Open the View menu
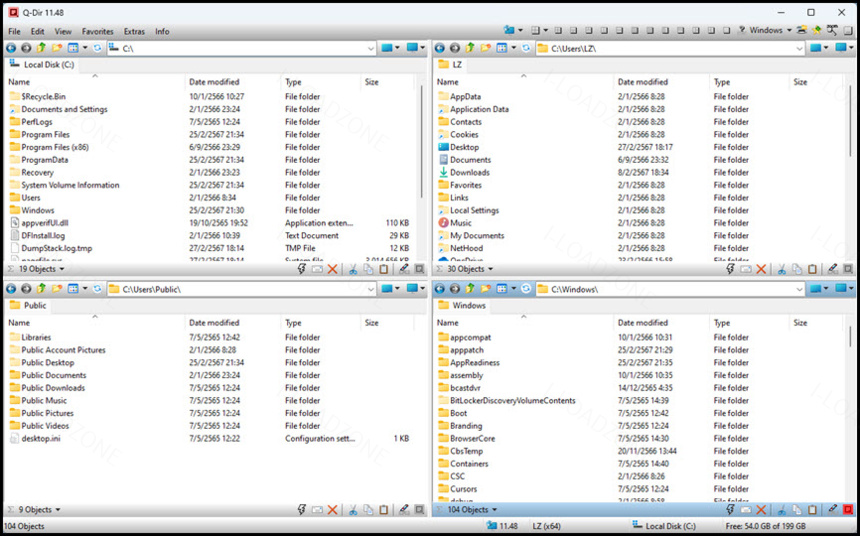860x536 pixels. click(x=63, y=31)
